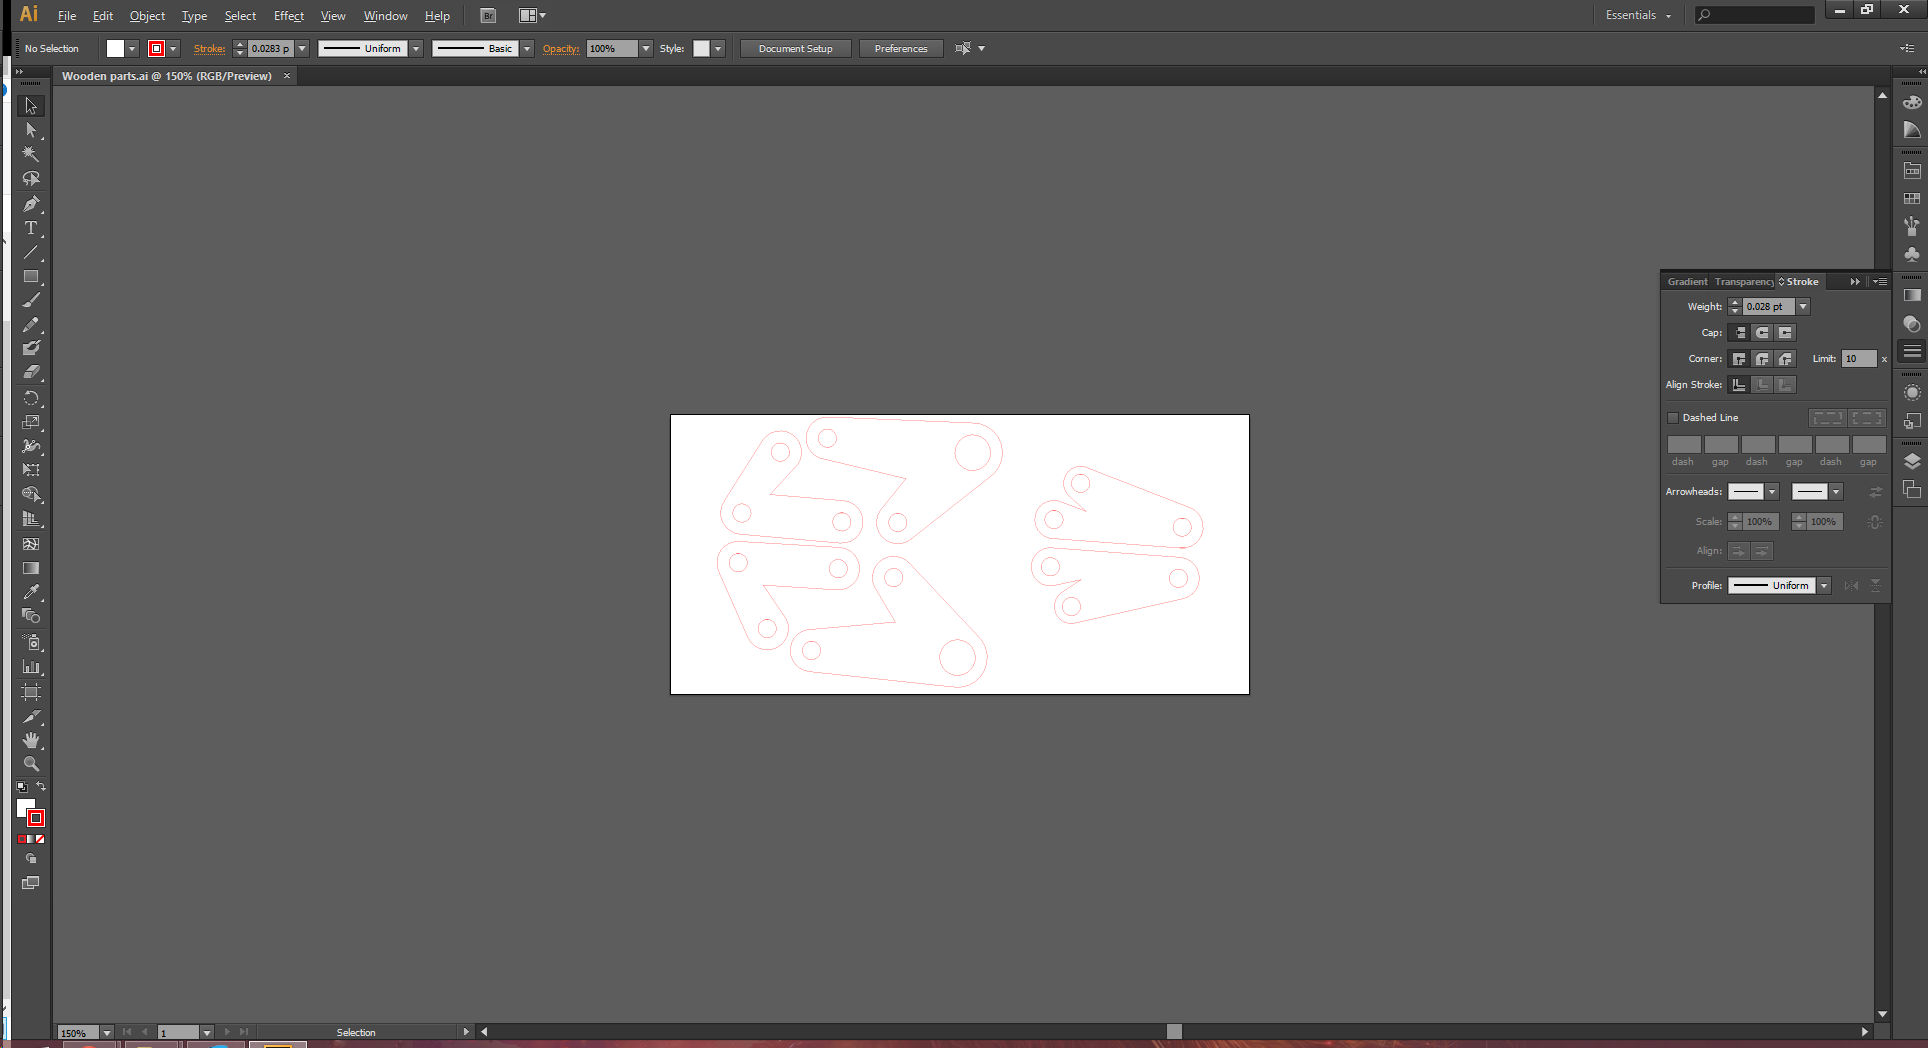Open the zoom level dropdown at bottom
Image resolution: width=1928 pixels, height=1048 pixels.
(x=107, y=1033)
